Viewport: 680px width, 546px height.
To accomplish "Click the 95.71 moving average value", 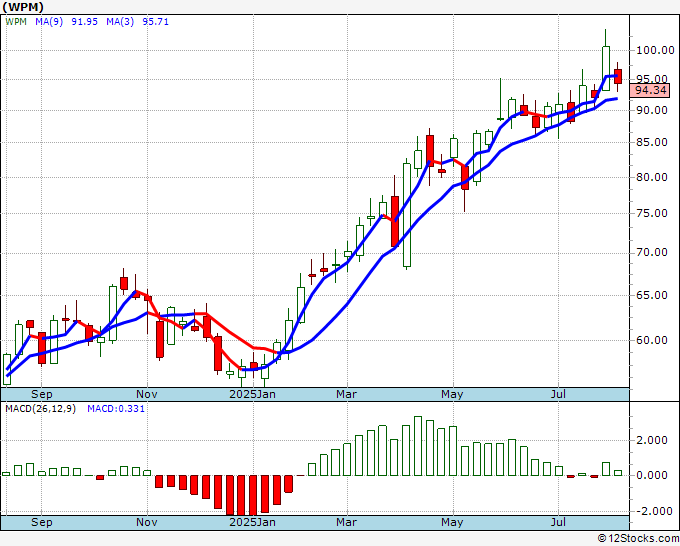I will coord(155,22).
